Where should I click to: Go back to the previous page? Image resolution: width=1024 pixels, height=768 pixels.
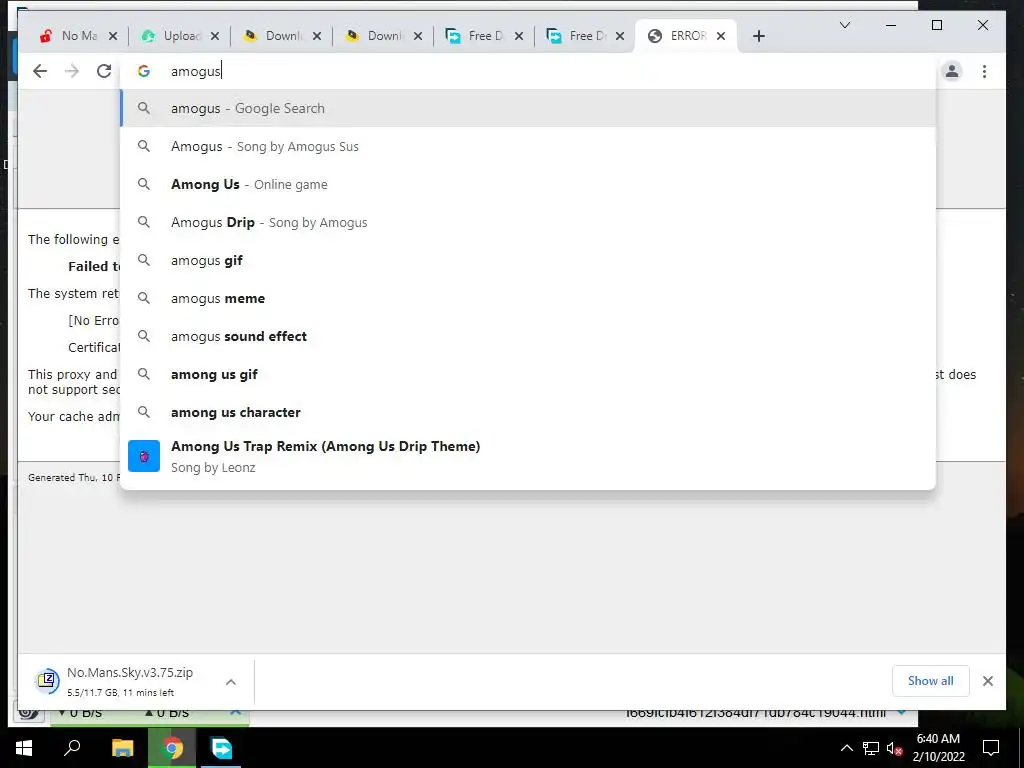point(40,71)
